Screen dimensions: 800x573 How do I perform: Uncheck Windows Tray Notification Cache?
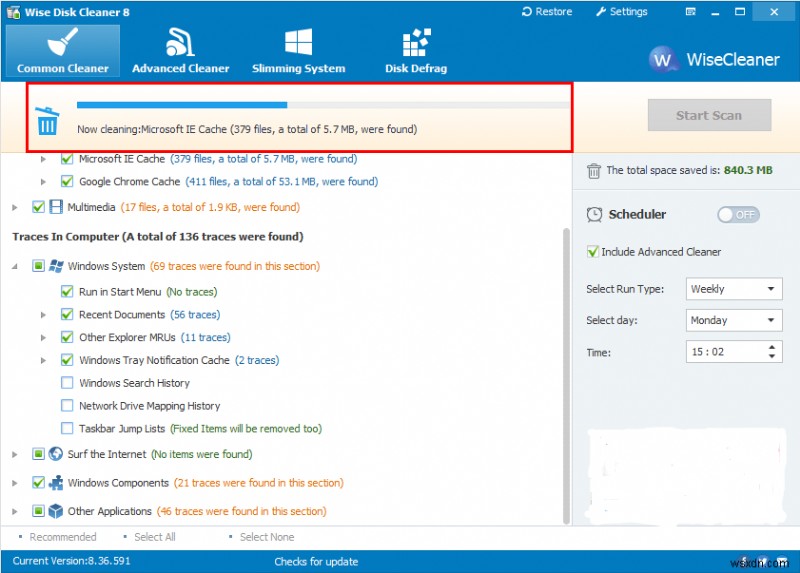66,360
